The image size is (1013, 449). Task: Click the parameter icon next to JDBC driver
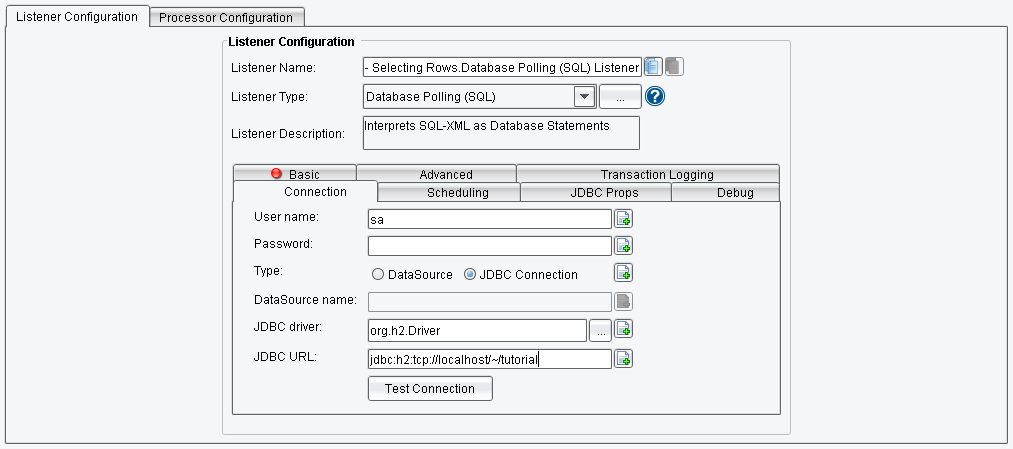click(623, 329)
